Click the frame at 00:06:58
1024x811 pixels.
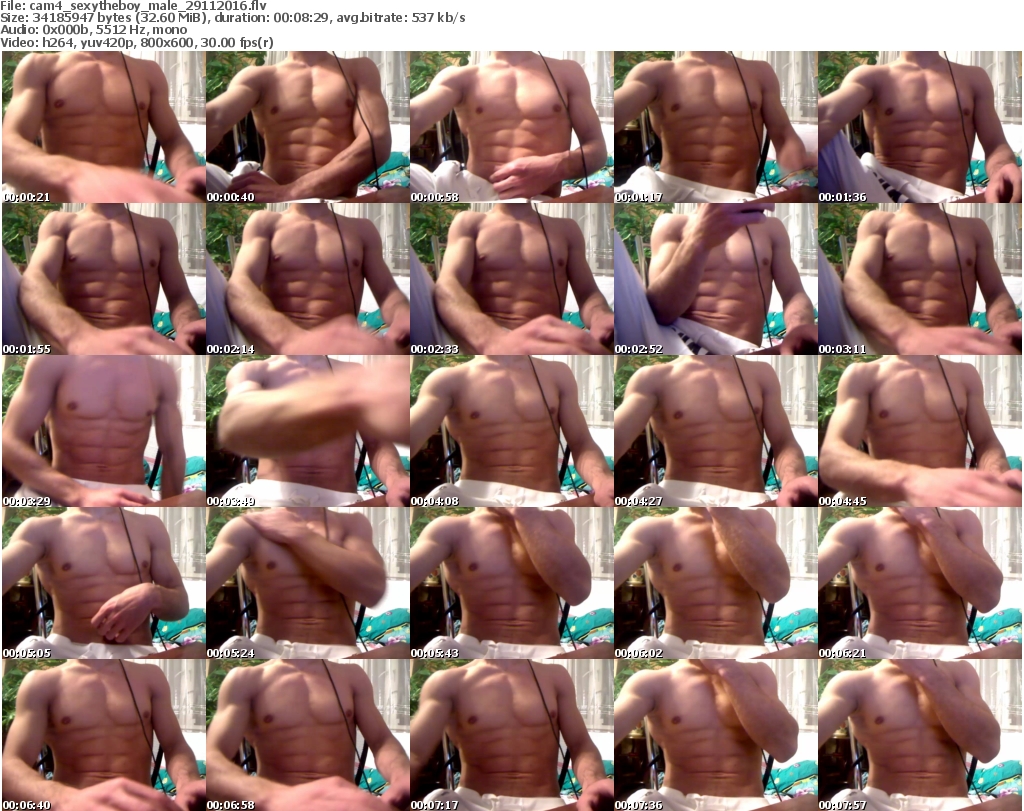(x=308, y=735)
